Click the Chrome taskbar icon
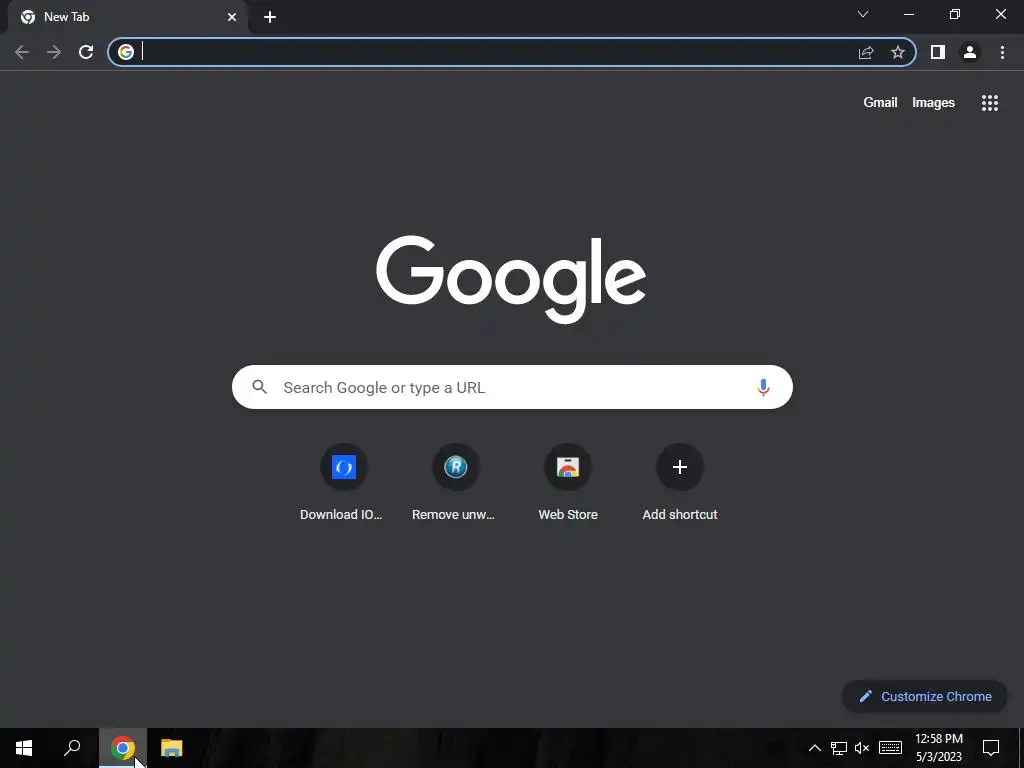Screen dimensions: 1024x768 [x=123, y=748]
